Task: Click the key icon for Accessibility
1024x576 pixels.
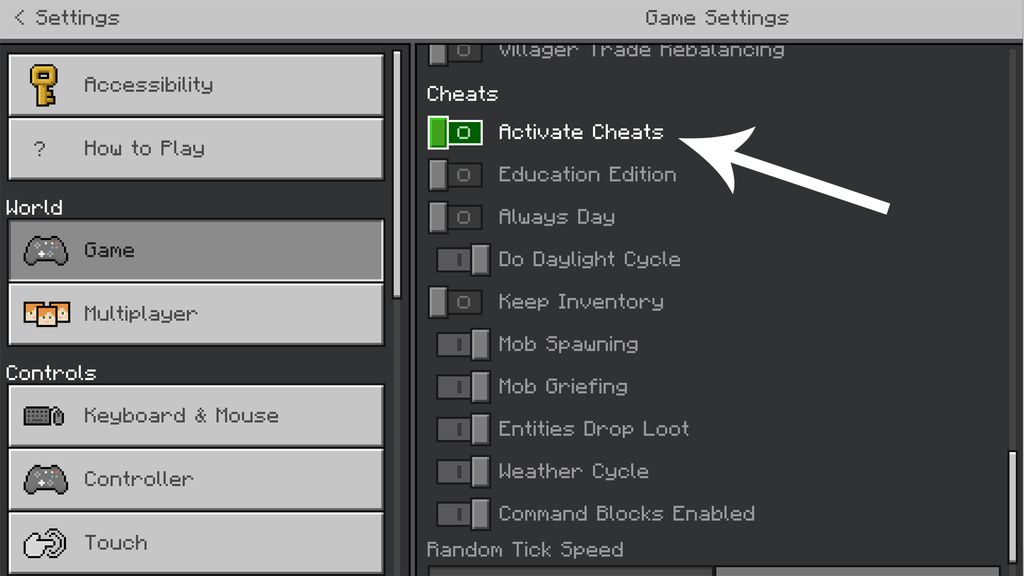Action: point(45,85)
